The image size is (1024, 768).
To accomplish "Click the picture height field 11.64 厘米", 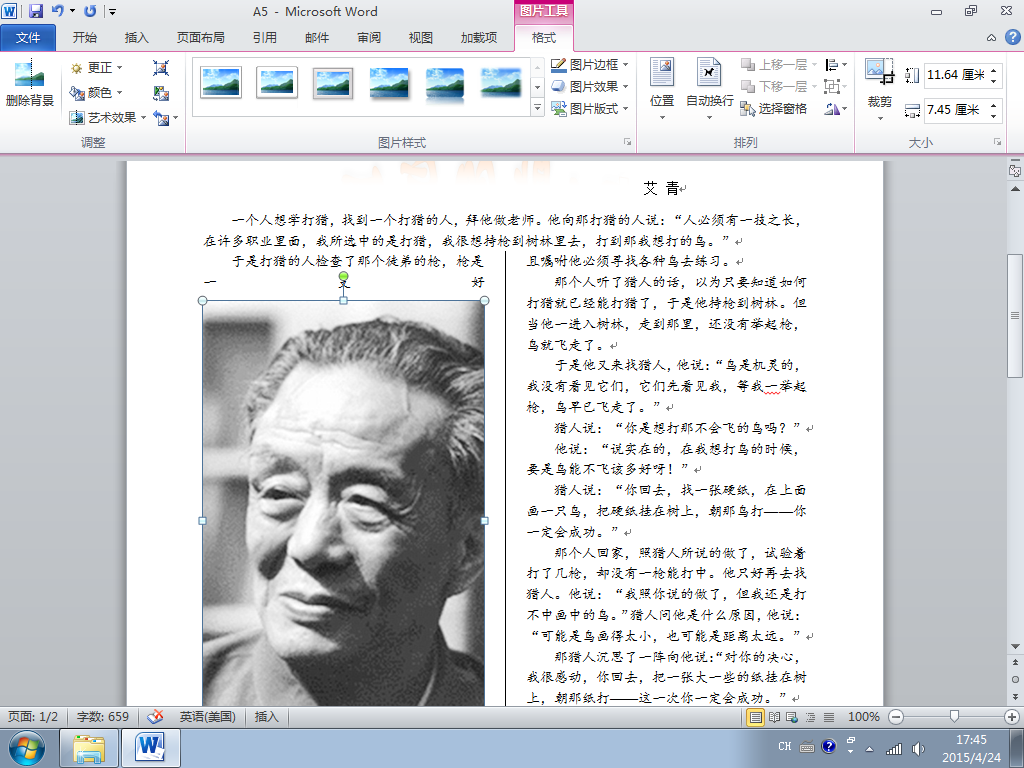I will (956, 75).
